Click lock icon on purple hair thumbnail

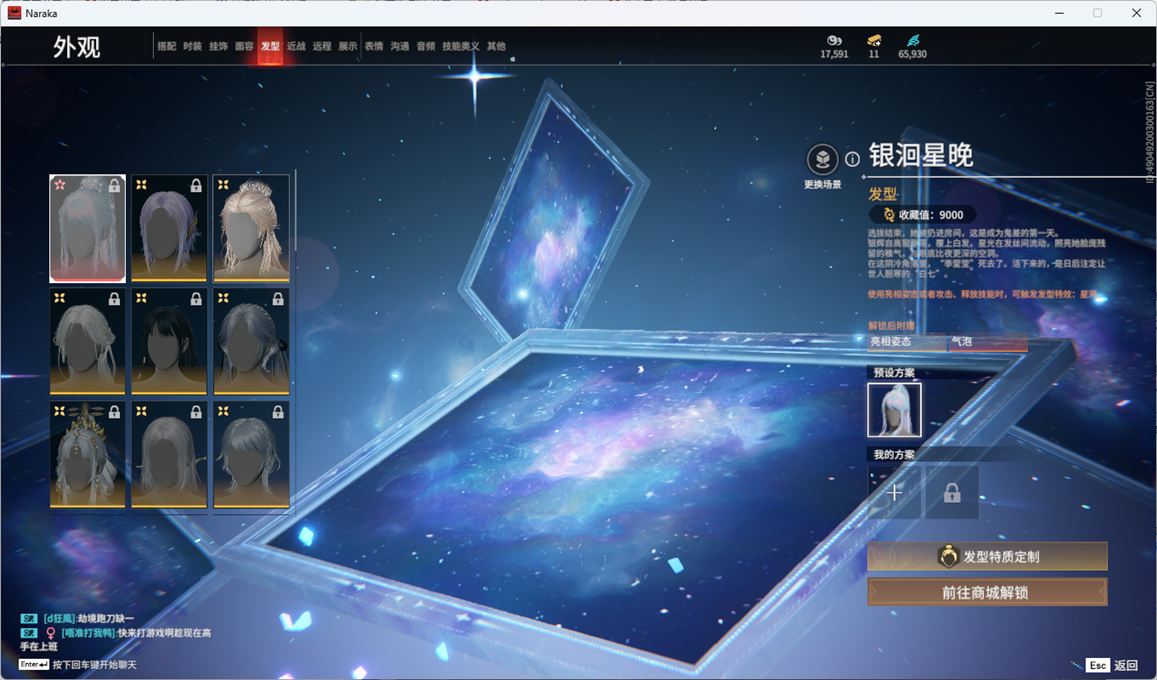(x=196, y=186)
